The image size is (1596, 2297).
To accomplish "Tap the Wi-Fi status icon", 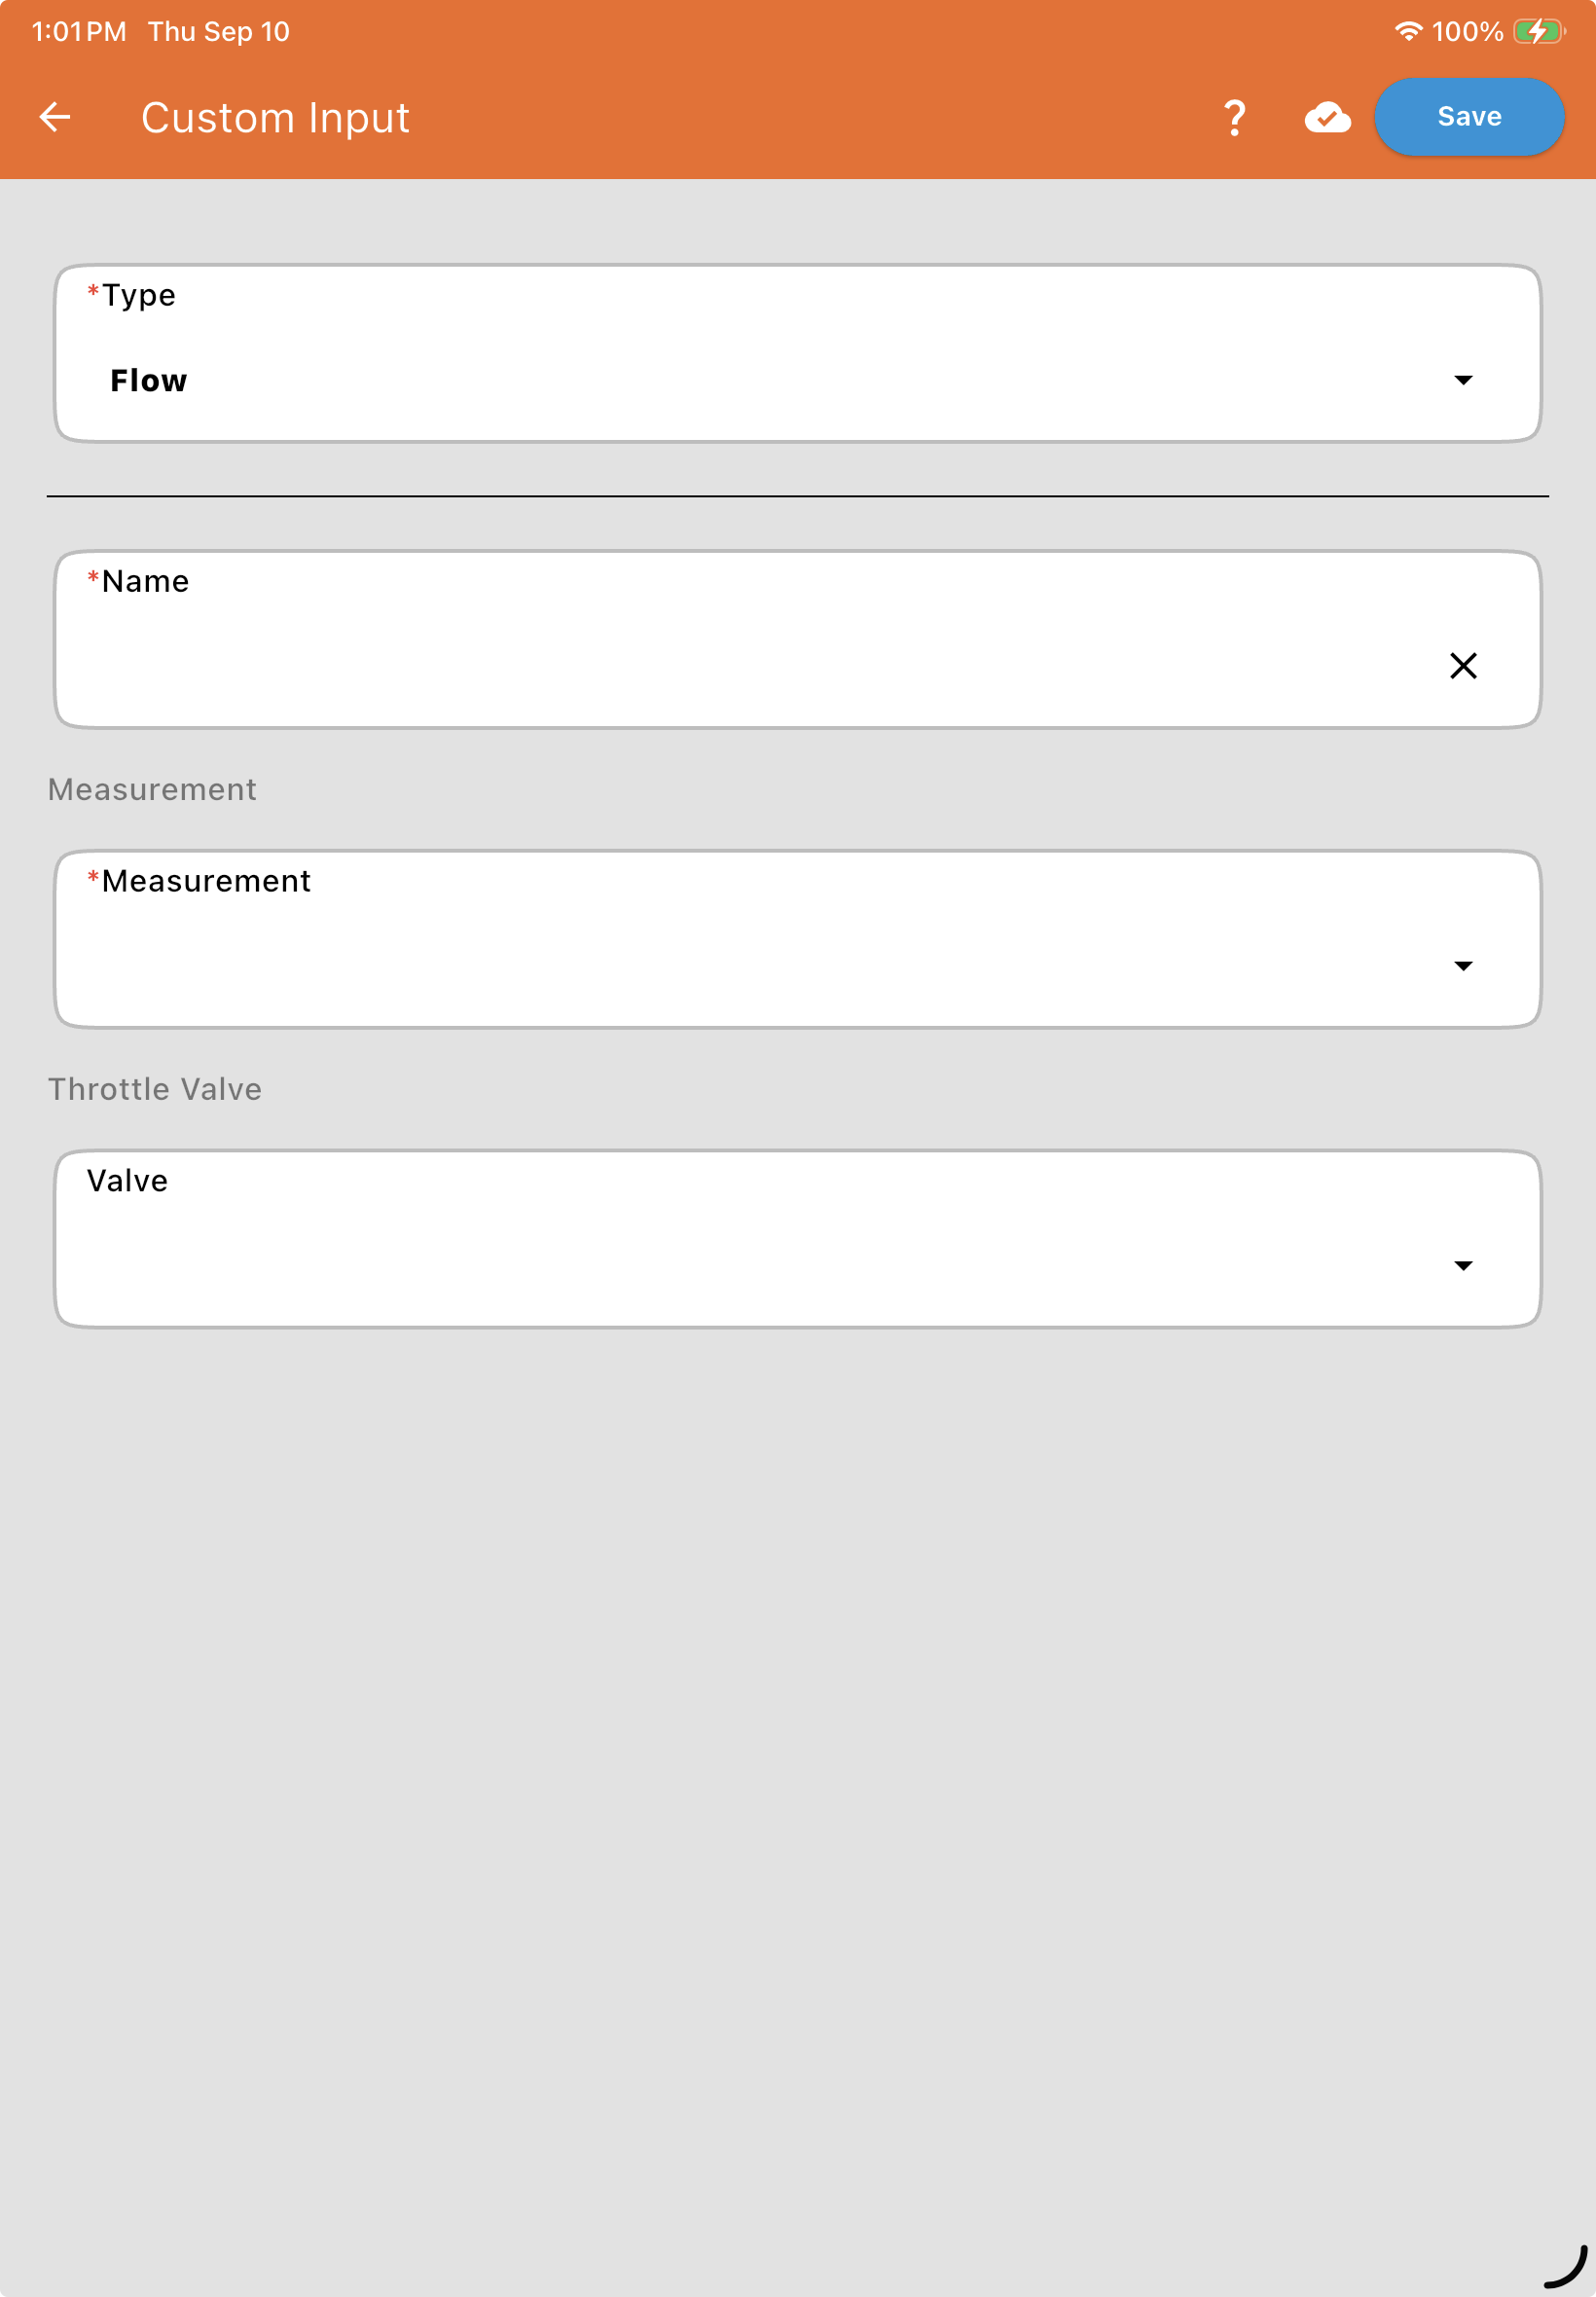I will 1408,31.
